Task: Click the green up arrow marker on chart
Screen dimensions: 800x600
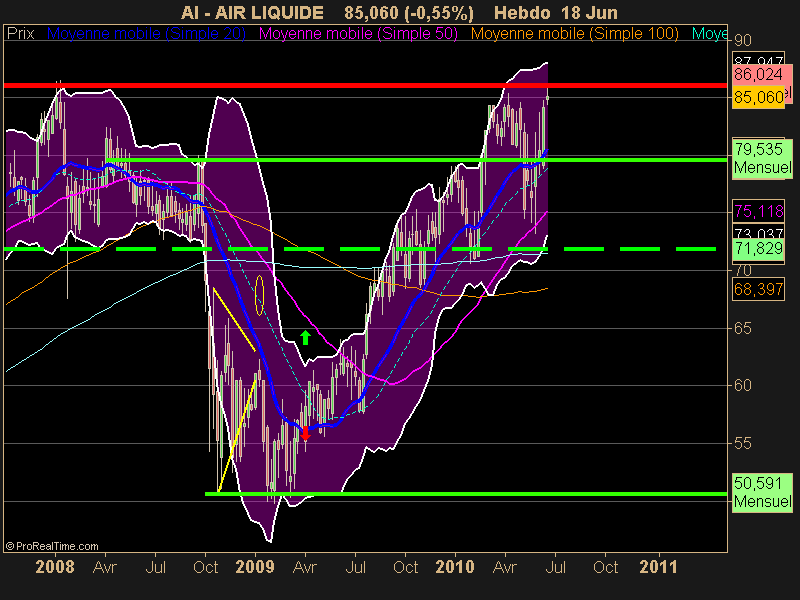Action: click(x=305, y=337)
